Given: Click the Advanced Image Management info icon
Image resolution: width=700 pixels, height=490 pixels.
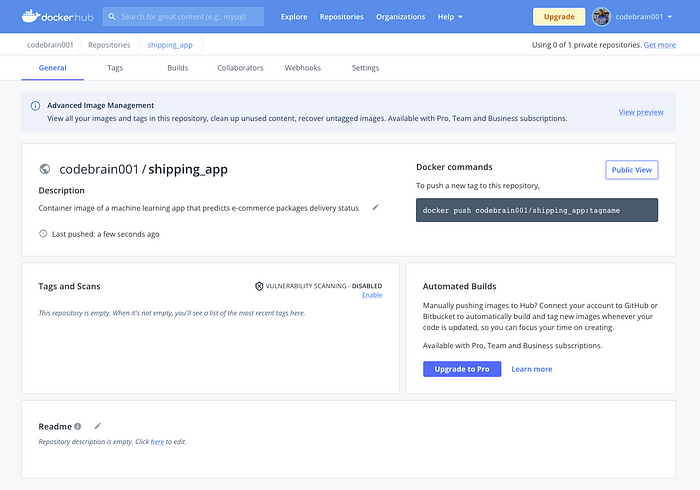Looking at the screenshot, I should coord(35,106).
